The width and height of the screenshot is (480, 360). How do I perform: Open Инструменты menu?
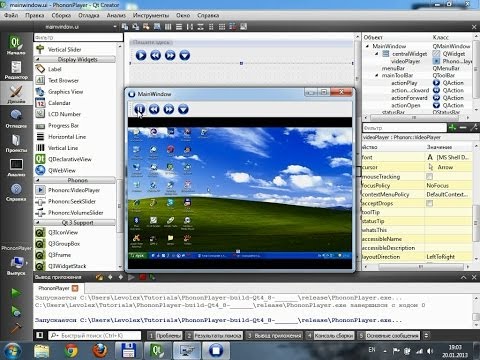click(x=151, y=15)
